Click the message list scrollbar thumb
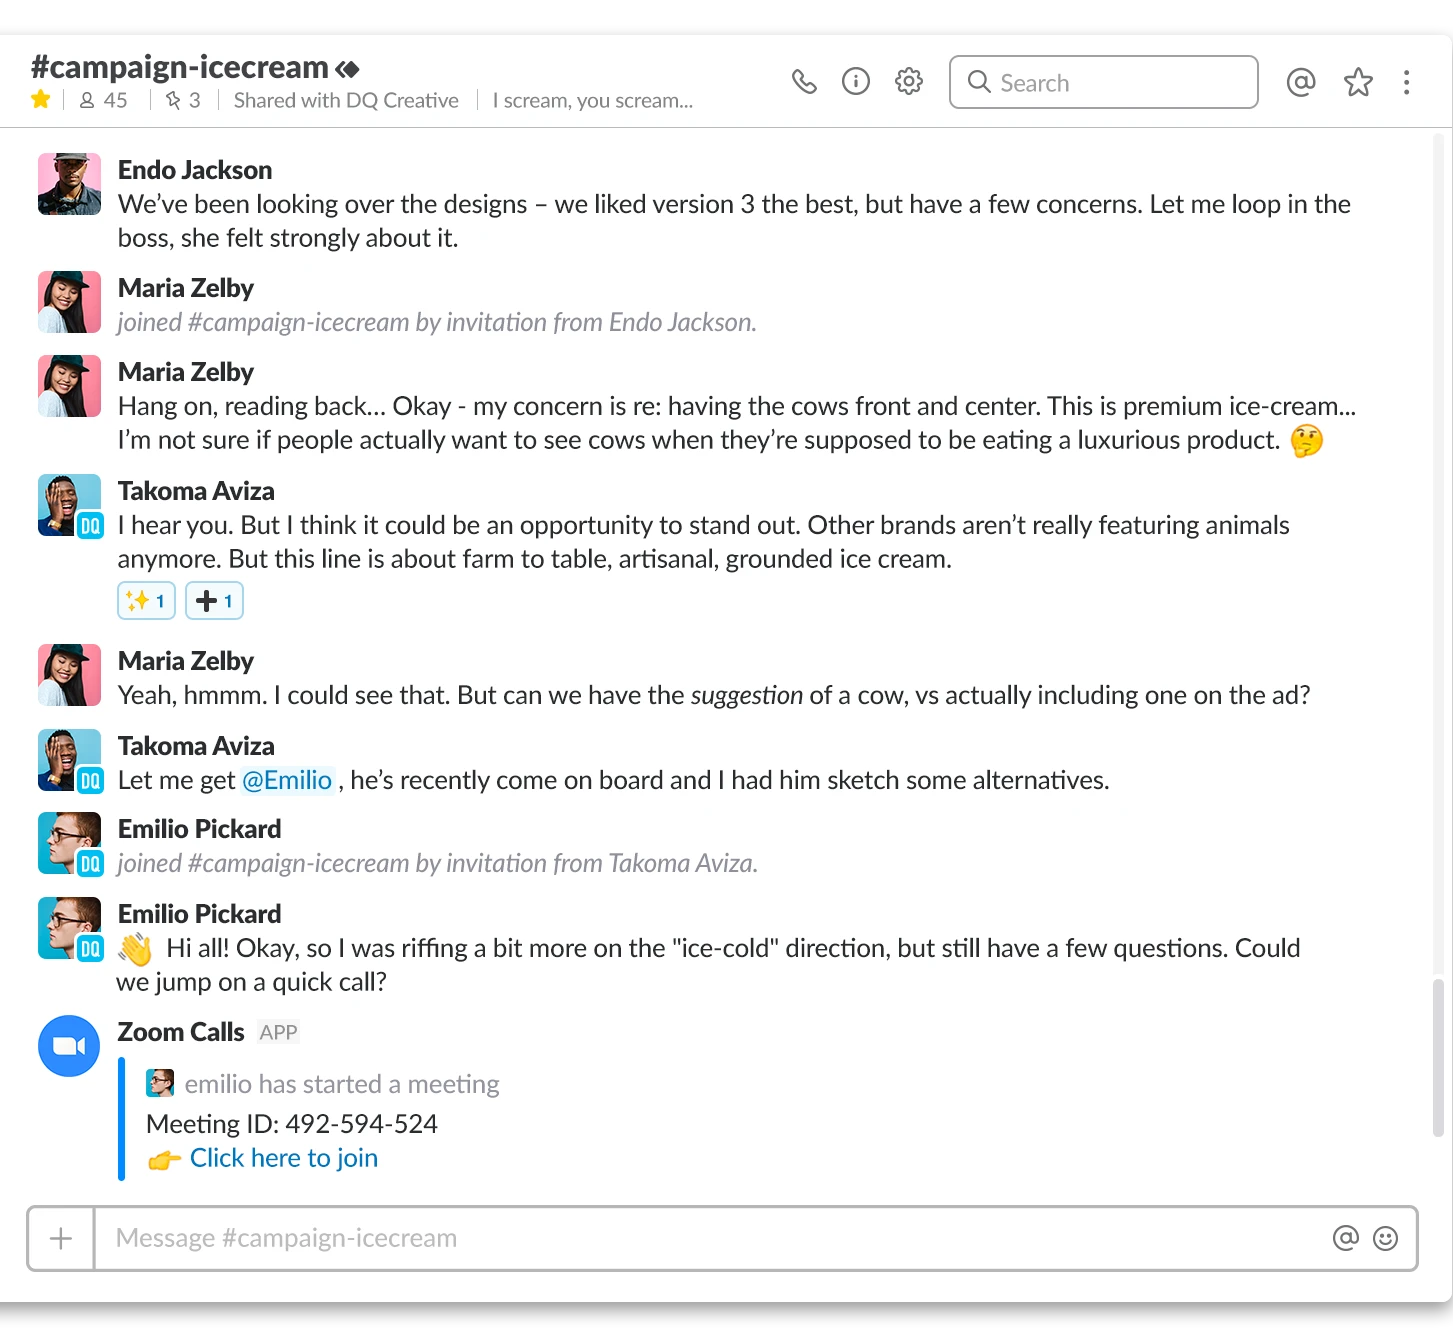The height and width of the screenshot is (1340, 1453). point(1438,1058)
